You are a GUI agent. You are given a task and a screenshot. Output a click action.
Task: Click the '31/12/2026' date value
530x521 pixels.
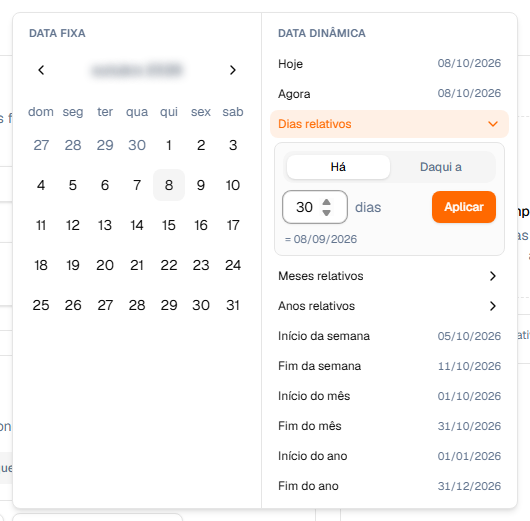(469, 486)
